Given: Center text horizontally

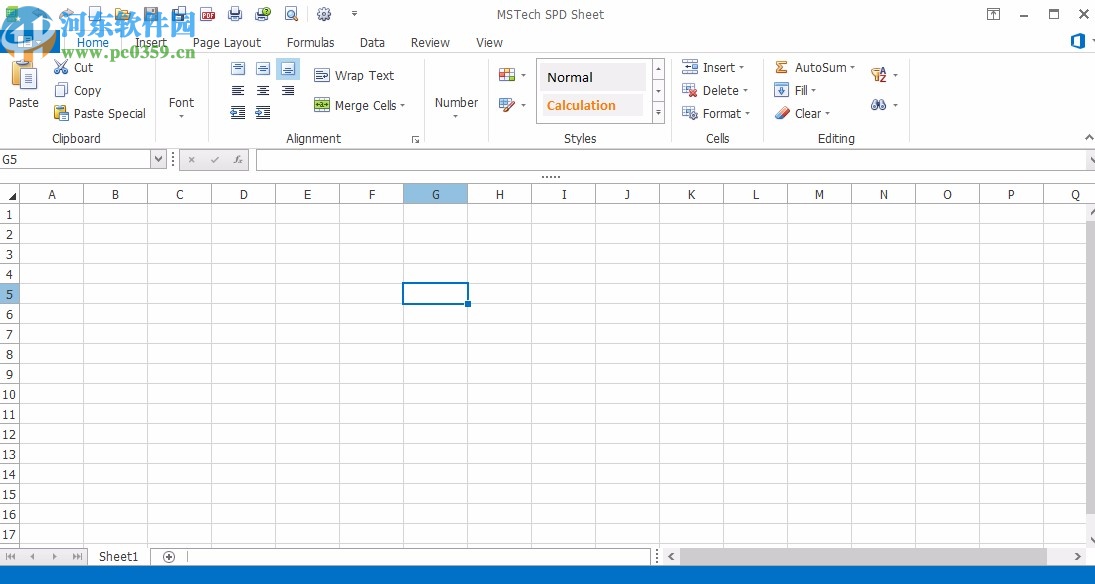Looking at the screenshot, I should tap(263, 91).
